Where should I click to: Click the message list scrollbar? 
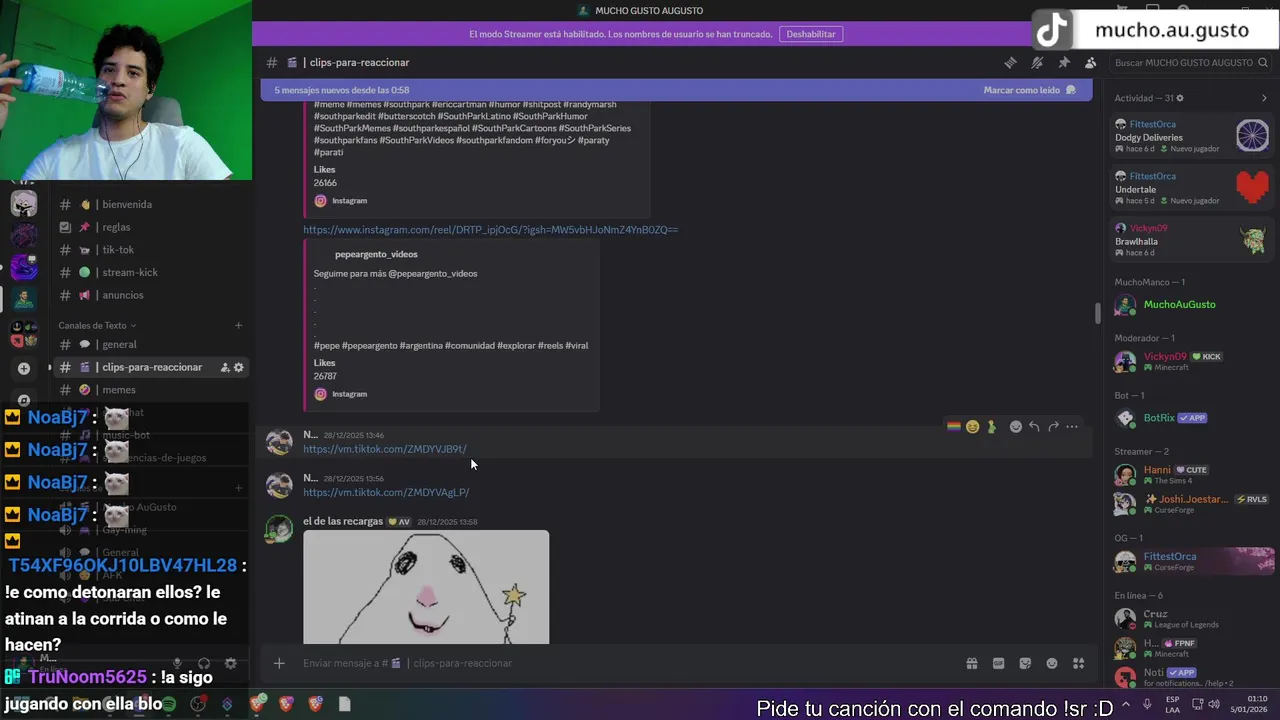(x=1097, y=313)
